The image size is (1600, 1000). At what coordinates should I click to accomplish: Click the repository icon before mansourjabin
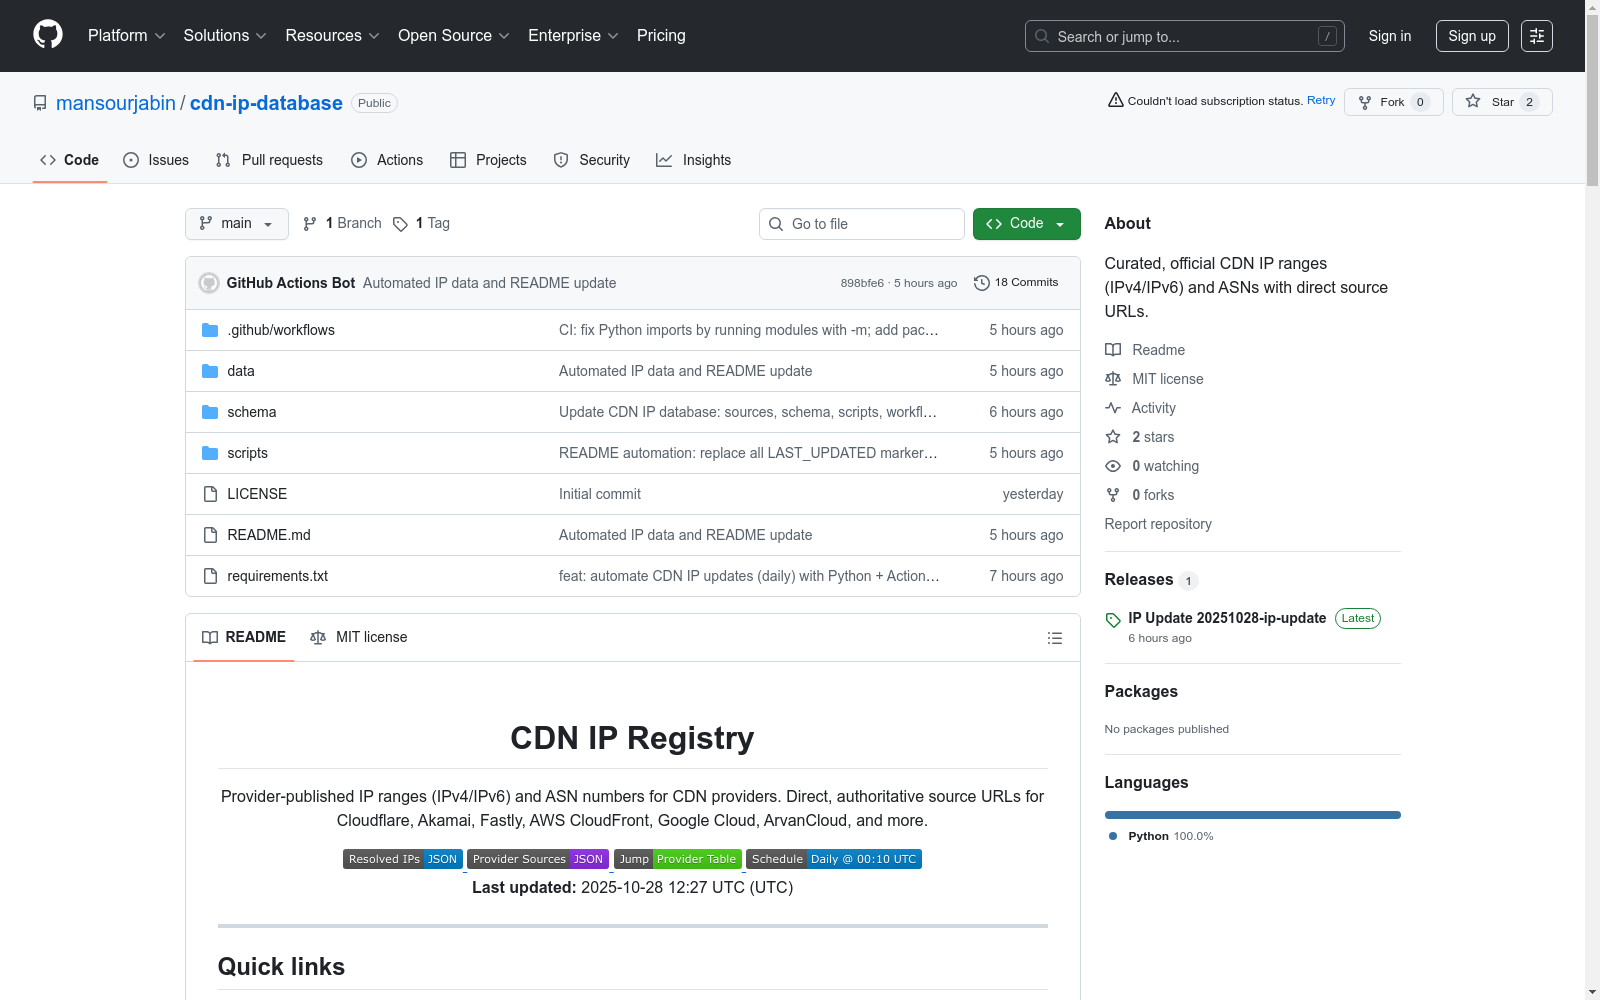tap(40, 103)
